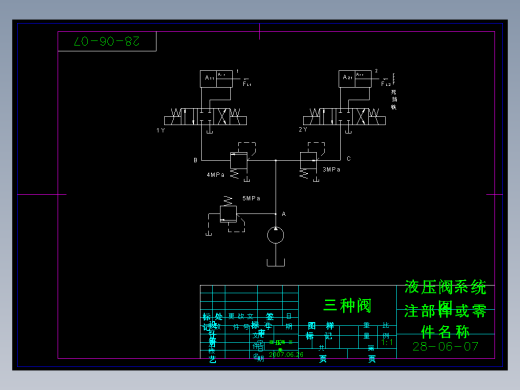520x390 pixels.
Task: Select the 5MPa pressure label
Action: point(251,198)
